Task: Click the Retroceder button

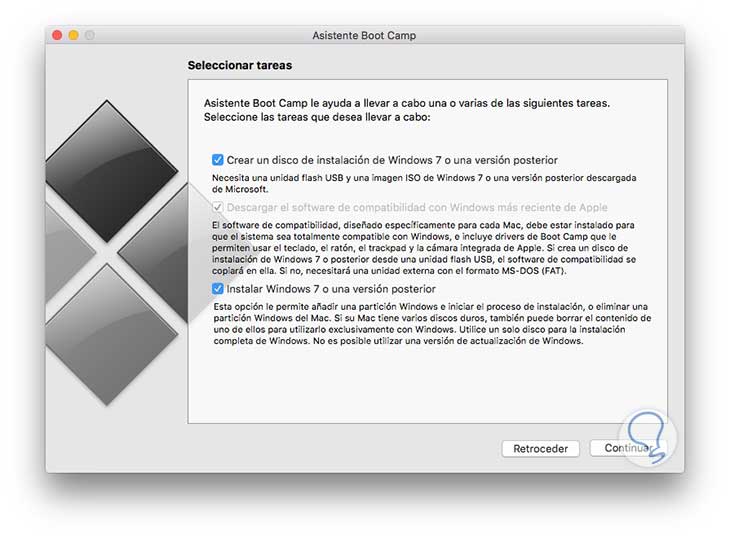Action: [541, 449]
